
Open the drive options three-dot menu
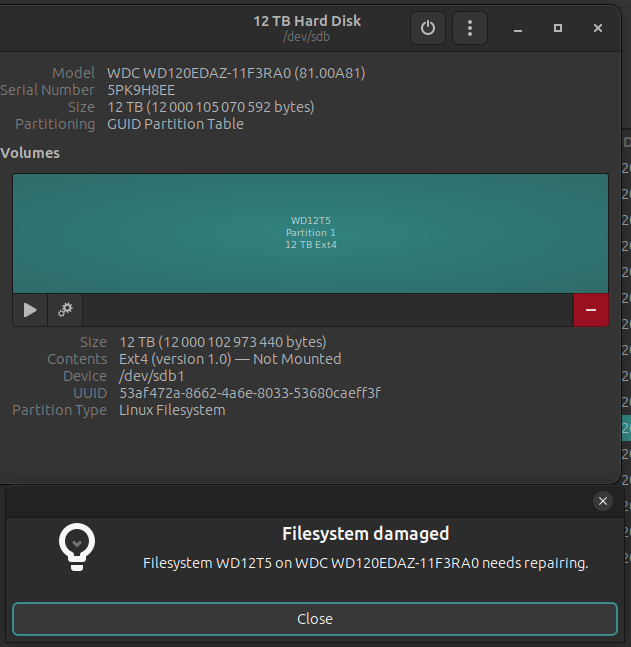coord(470,28)
